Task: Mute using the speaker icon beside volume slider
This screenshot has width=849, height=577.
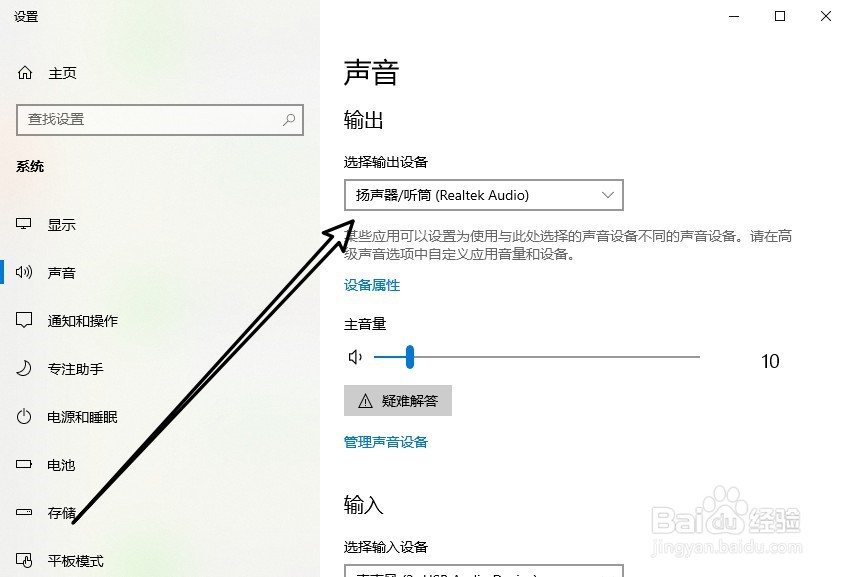Action: point(355,357)
